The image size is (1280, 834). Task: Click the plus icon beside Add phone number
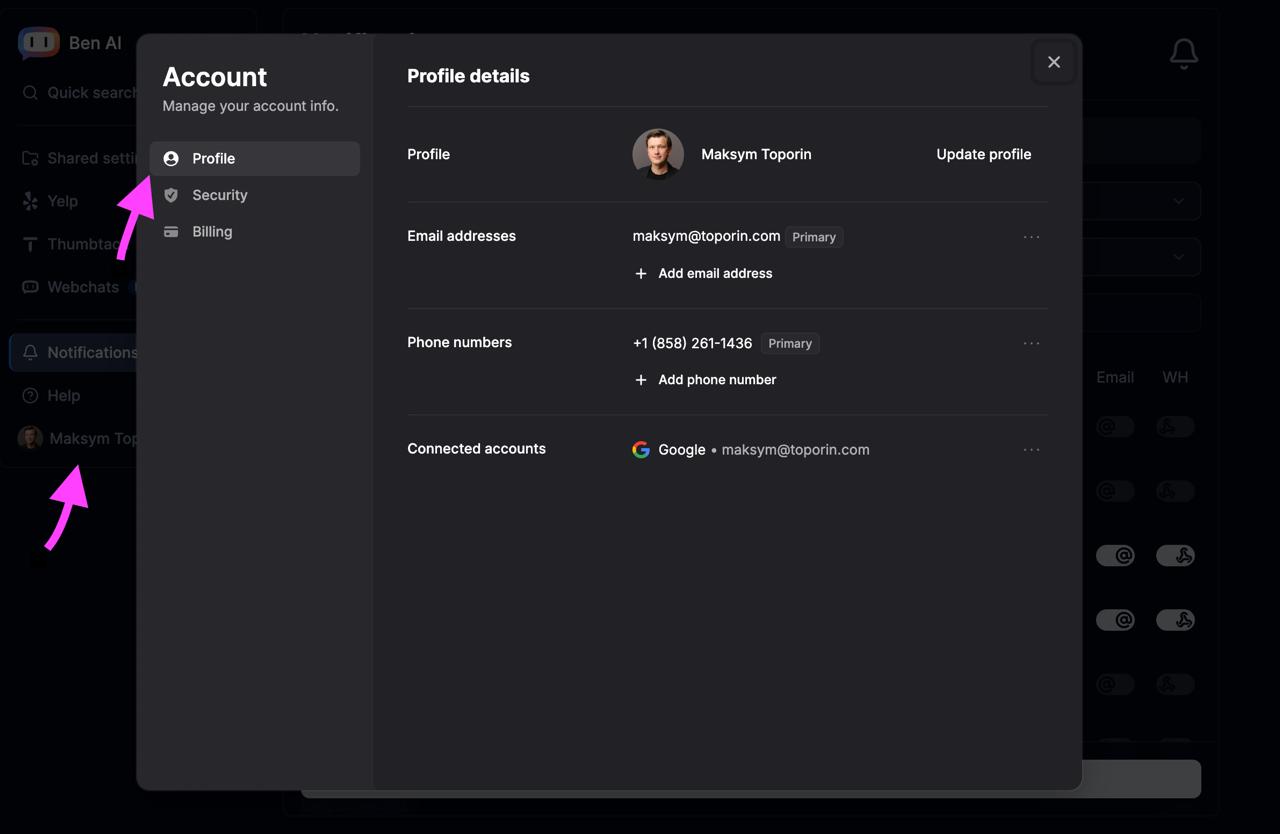coord(641,379)
